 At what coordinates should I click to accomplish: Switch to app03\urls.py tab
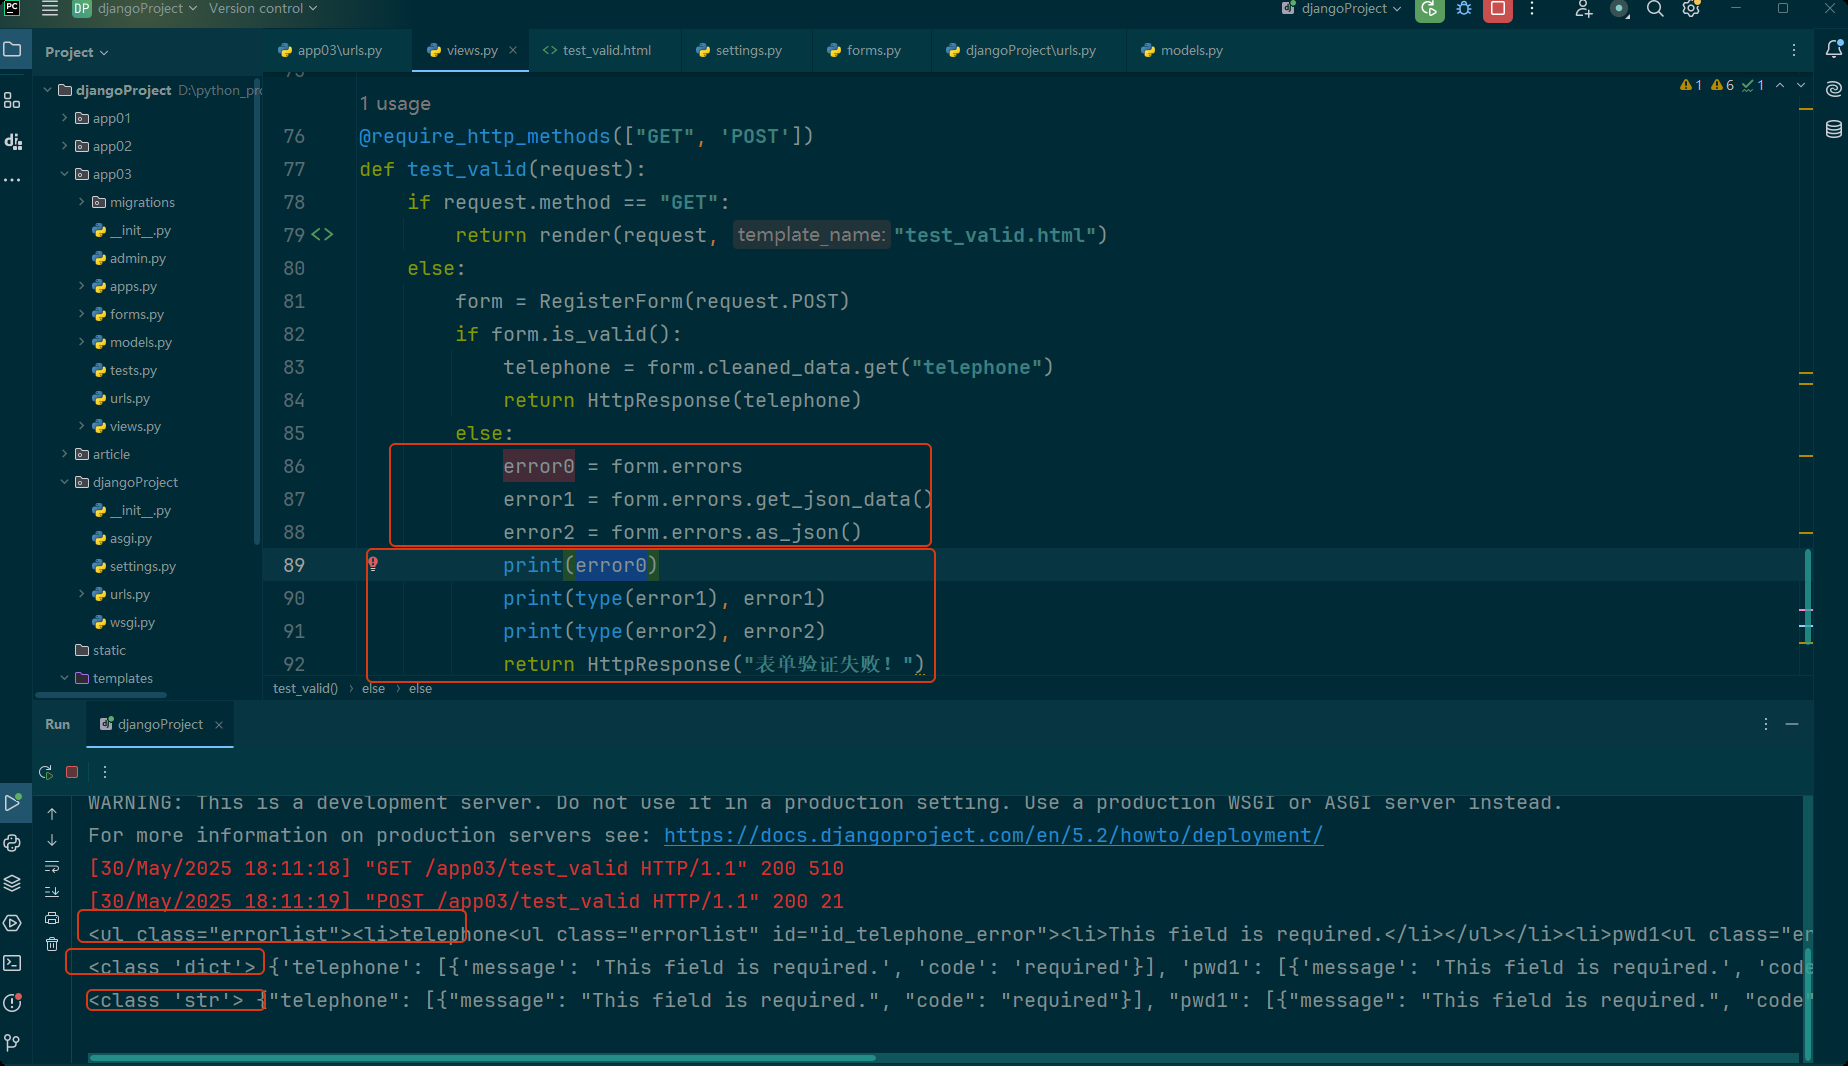[x=331, y=50]
